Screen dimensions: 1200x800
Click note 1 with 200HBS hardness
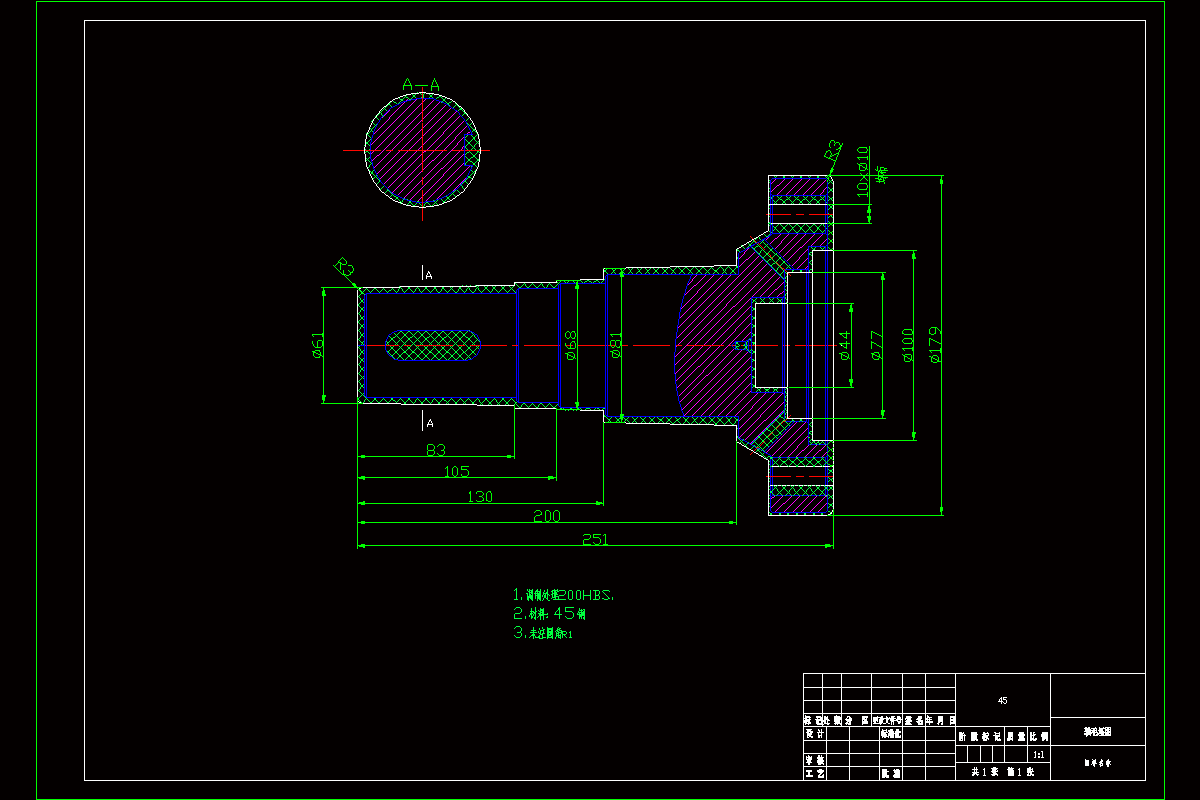pyautogui.click(x=564, y=594)
